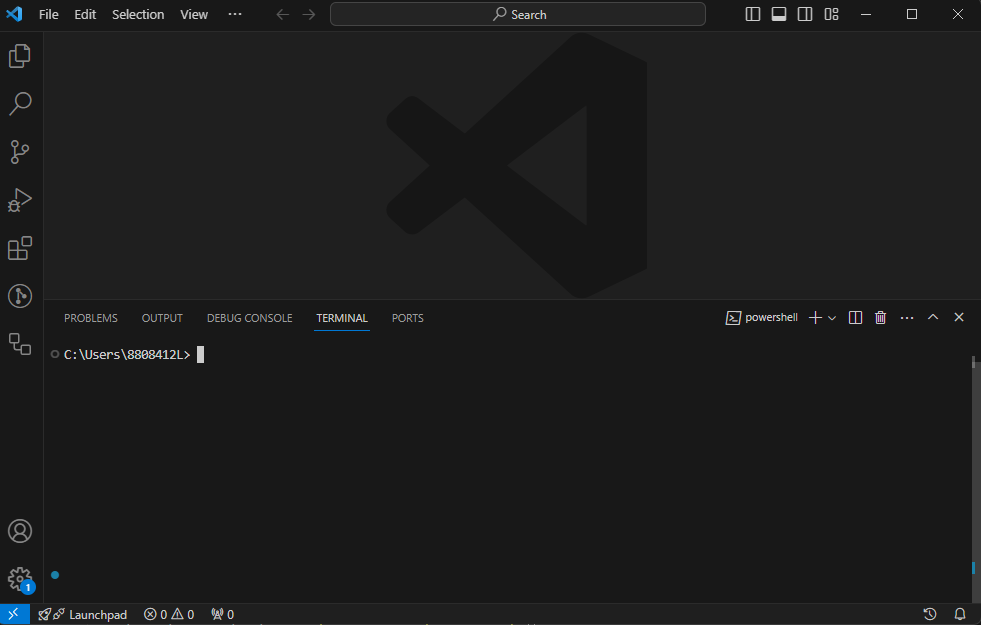Create a new terminal with the plus icon

click(815, 318)
